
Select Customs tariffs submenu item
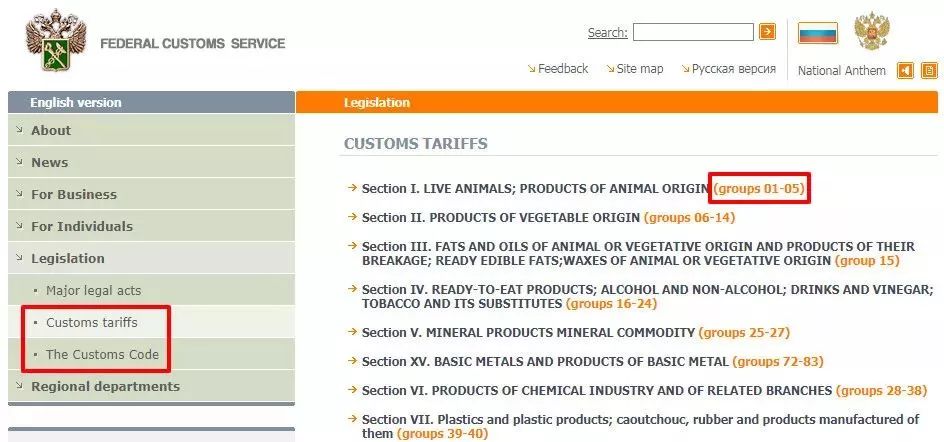point(92,322)
